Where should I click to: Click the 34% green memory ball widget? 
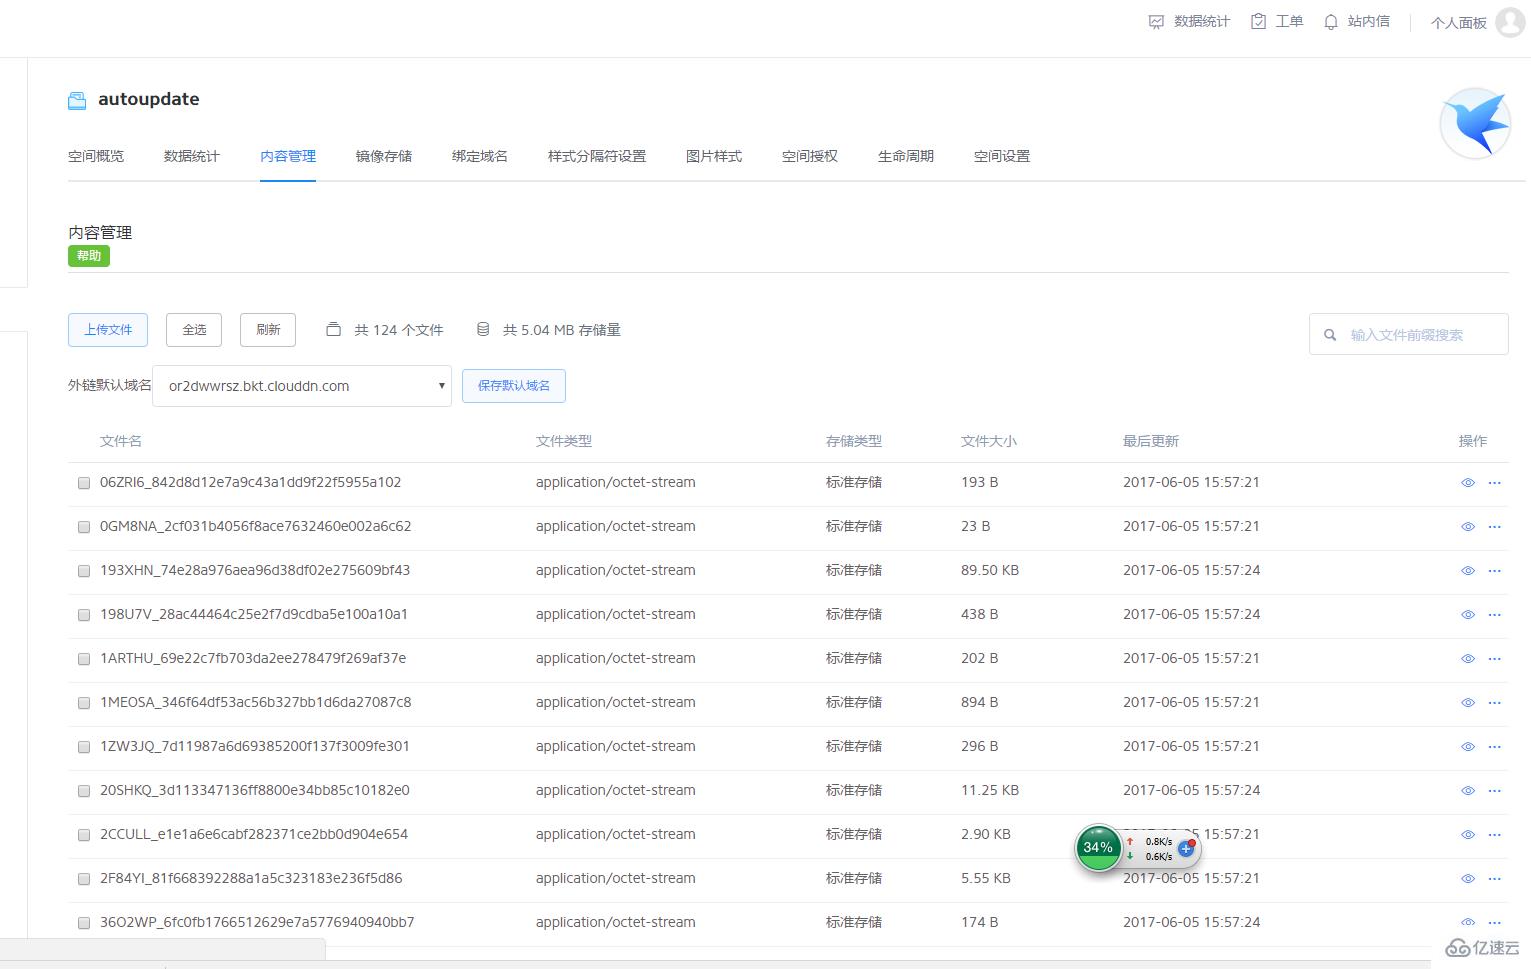coord(1098,848)
